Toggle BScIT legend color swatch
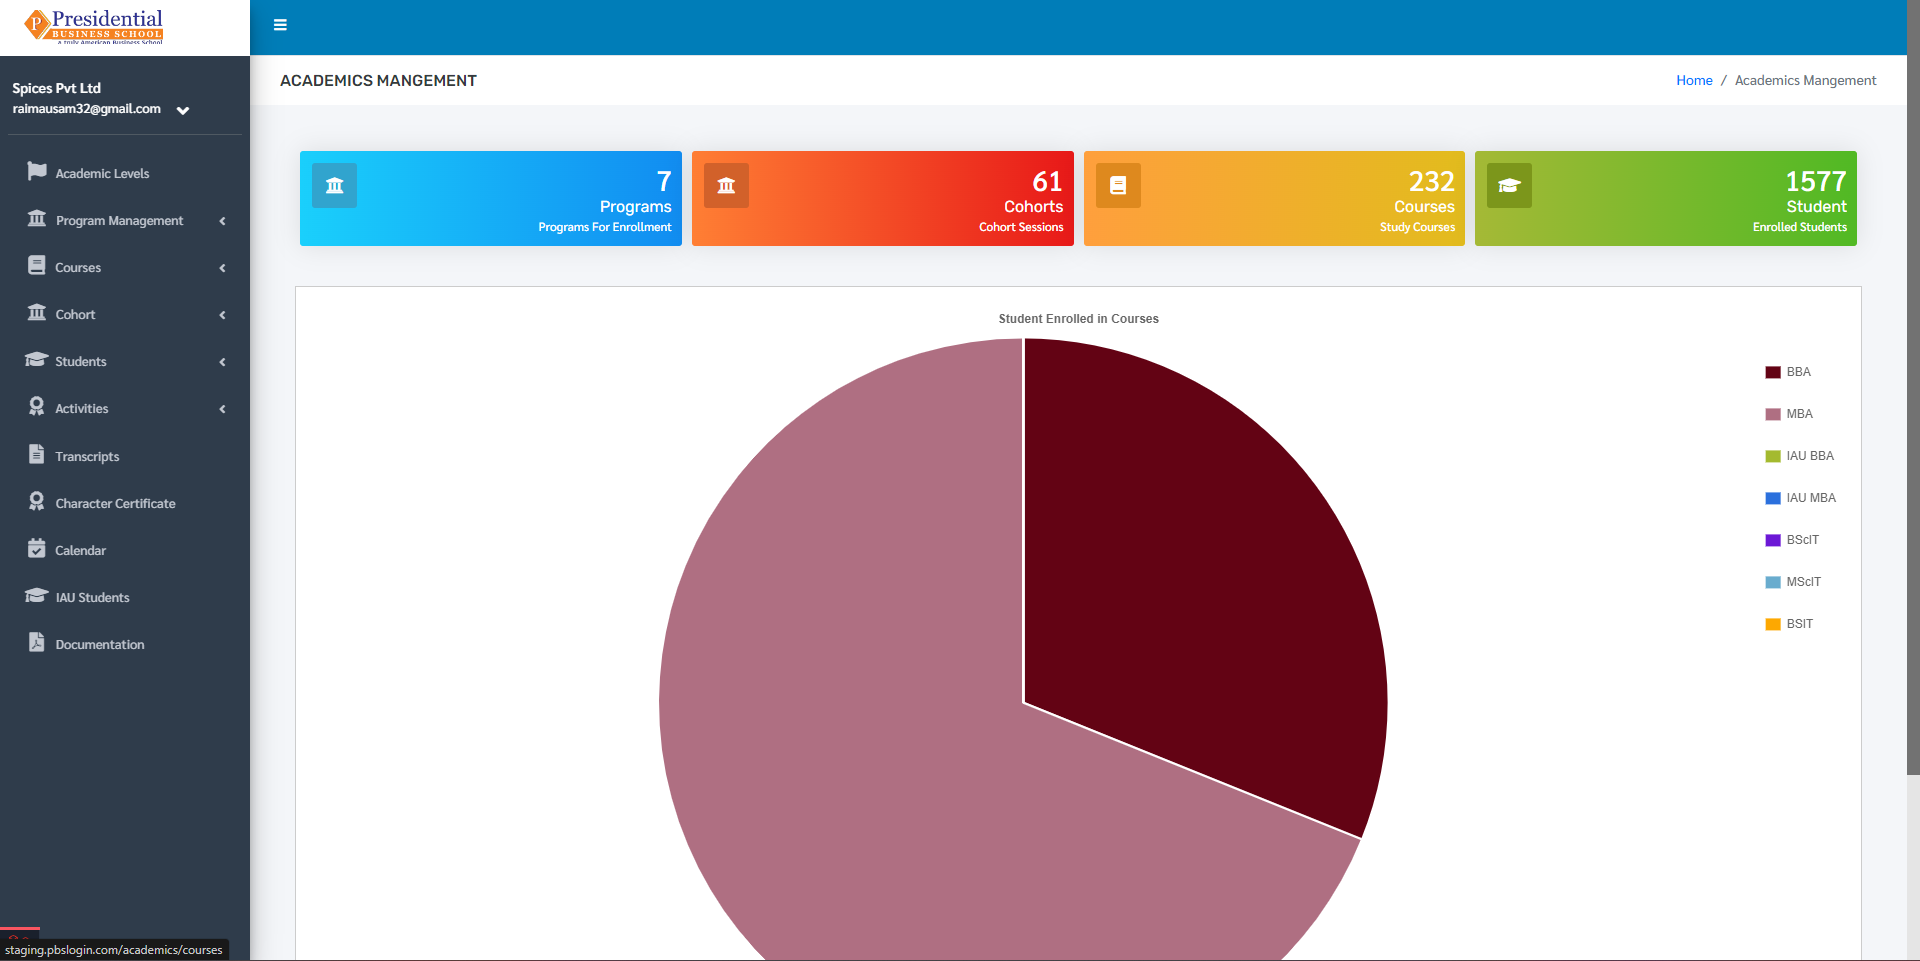The height and width of the screenshot is (961, 1920). coord(1773,540)
